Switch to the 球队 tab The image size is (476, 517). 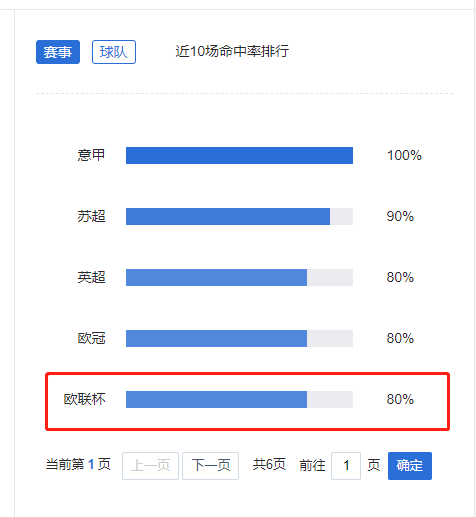114,52
